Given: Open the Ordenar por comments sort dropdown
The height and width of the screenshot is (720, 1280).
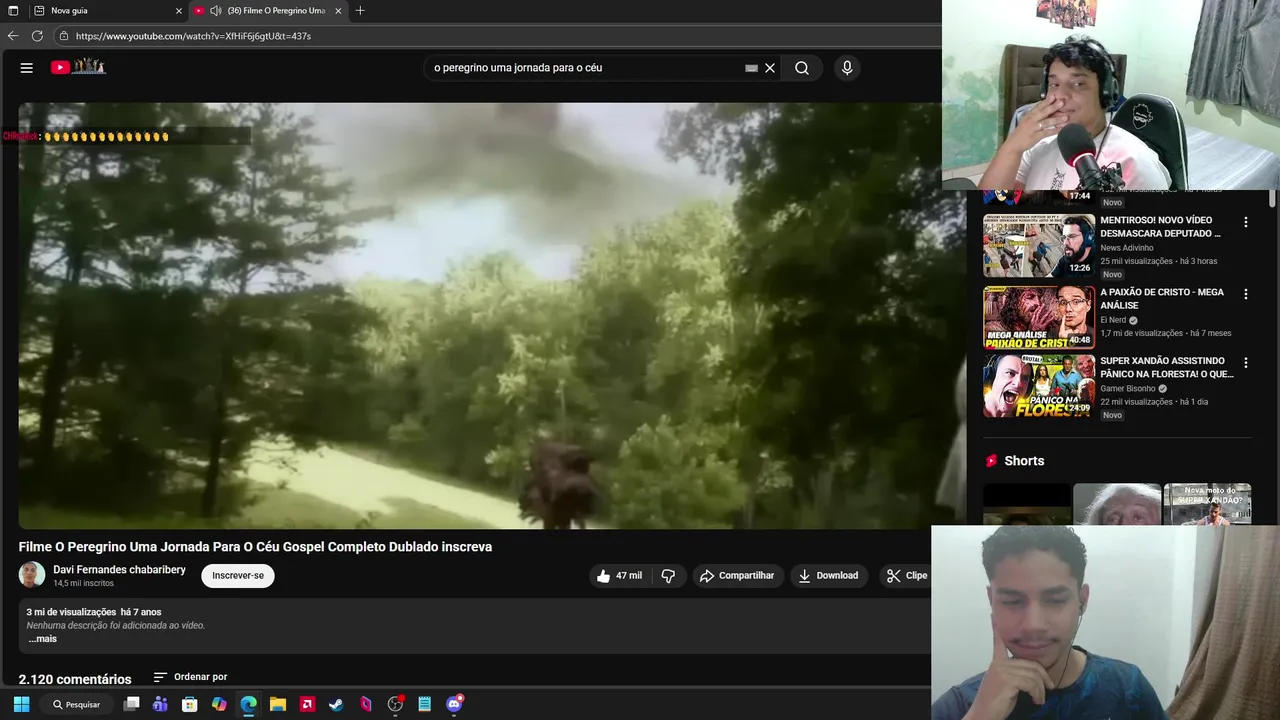Looking at the screenshot, I should click(190, 677).
